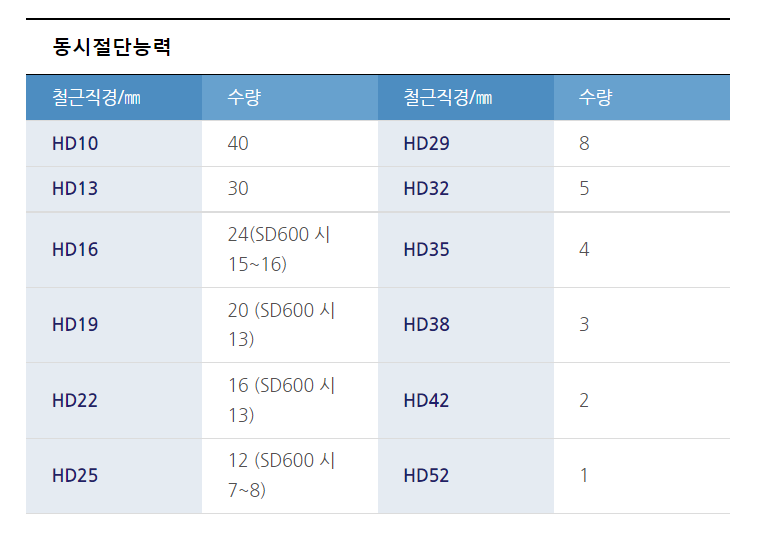Click the 동시절단능력 heading
The width and height of the screenshot is (760, 537).
(111, 47)
